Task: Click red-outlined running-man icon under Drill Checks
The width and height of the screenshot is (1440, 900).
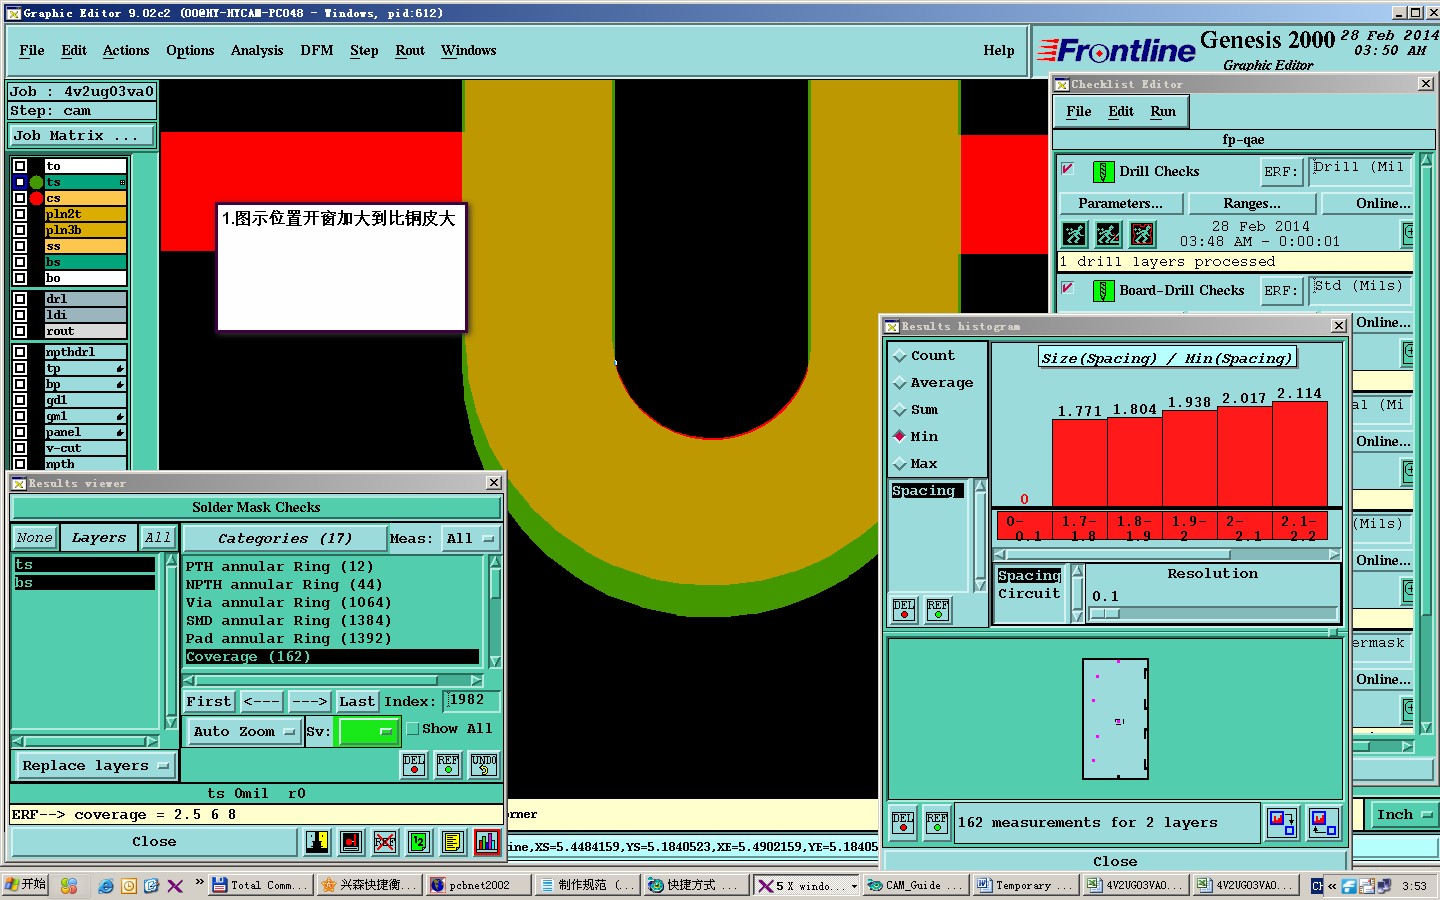Action: [1142, 235]
